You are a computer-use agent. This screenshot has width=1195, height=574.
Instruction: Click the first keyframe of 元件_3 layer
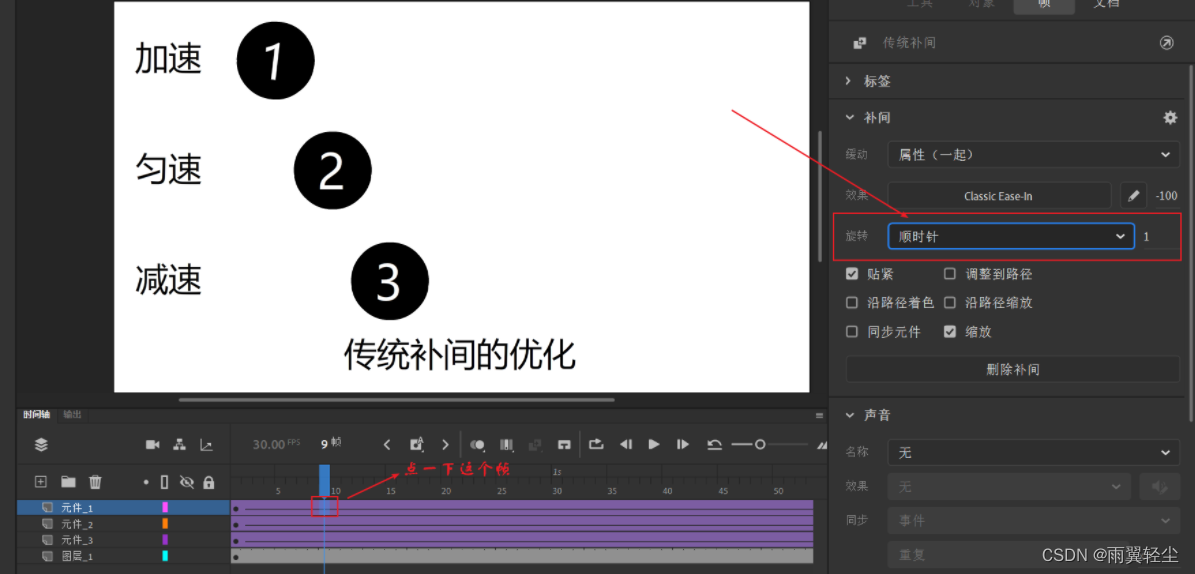(235, 541)
